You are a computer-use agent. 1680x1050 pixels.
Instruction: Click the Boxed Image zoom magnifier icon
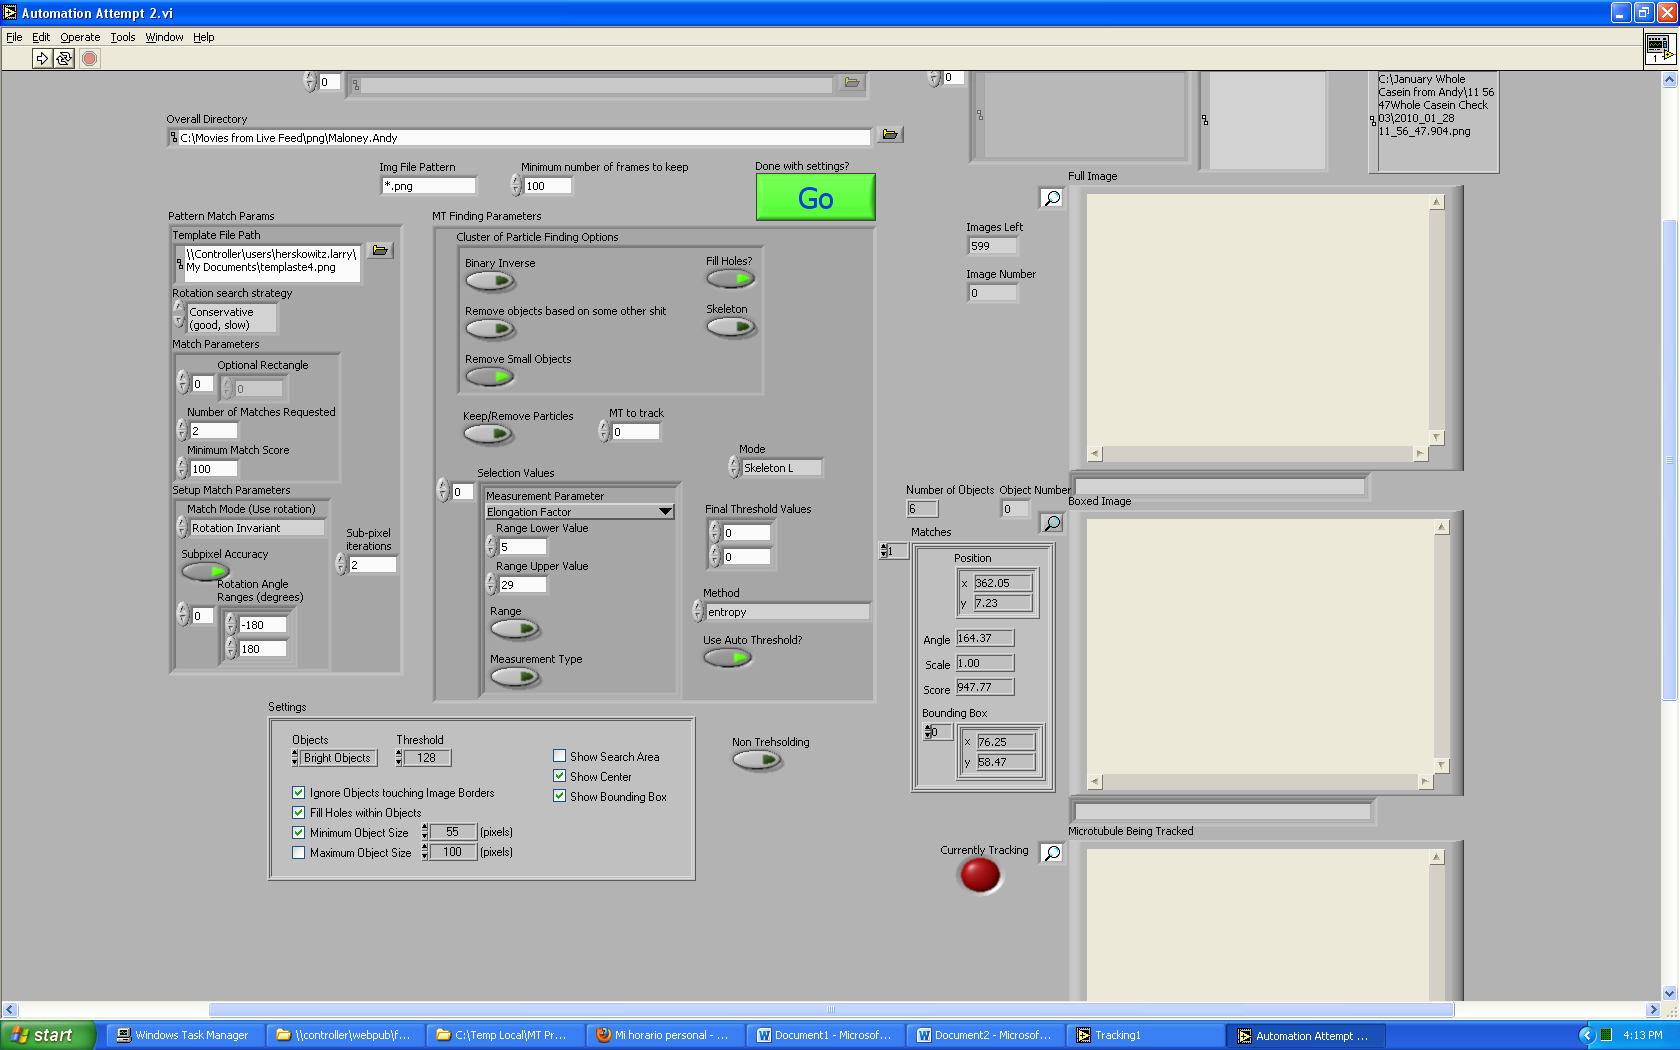(1051, 523)
